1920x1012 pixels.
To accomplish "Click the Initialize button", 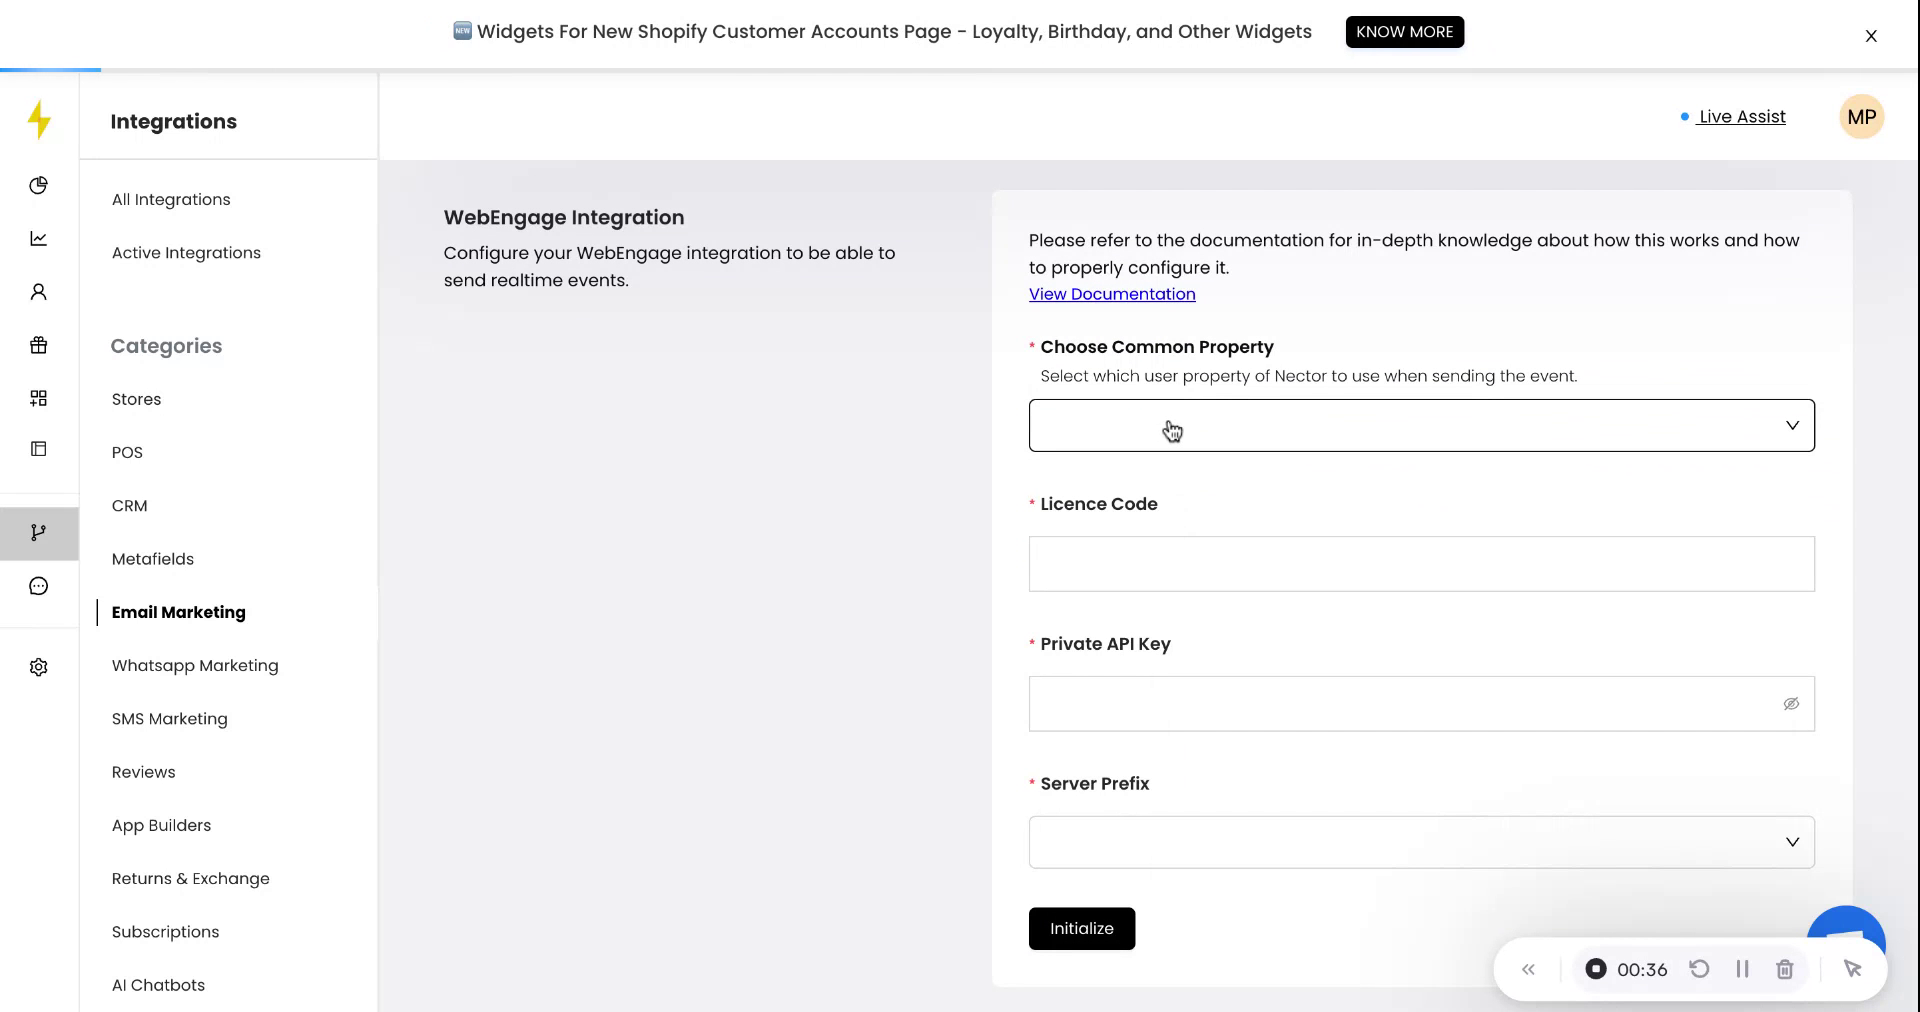I will [1081, 928].
